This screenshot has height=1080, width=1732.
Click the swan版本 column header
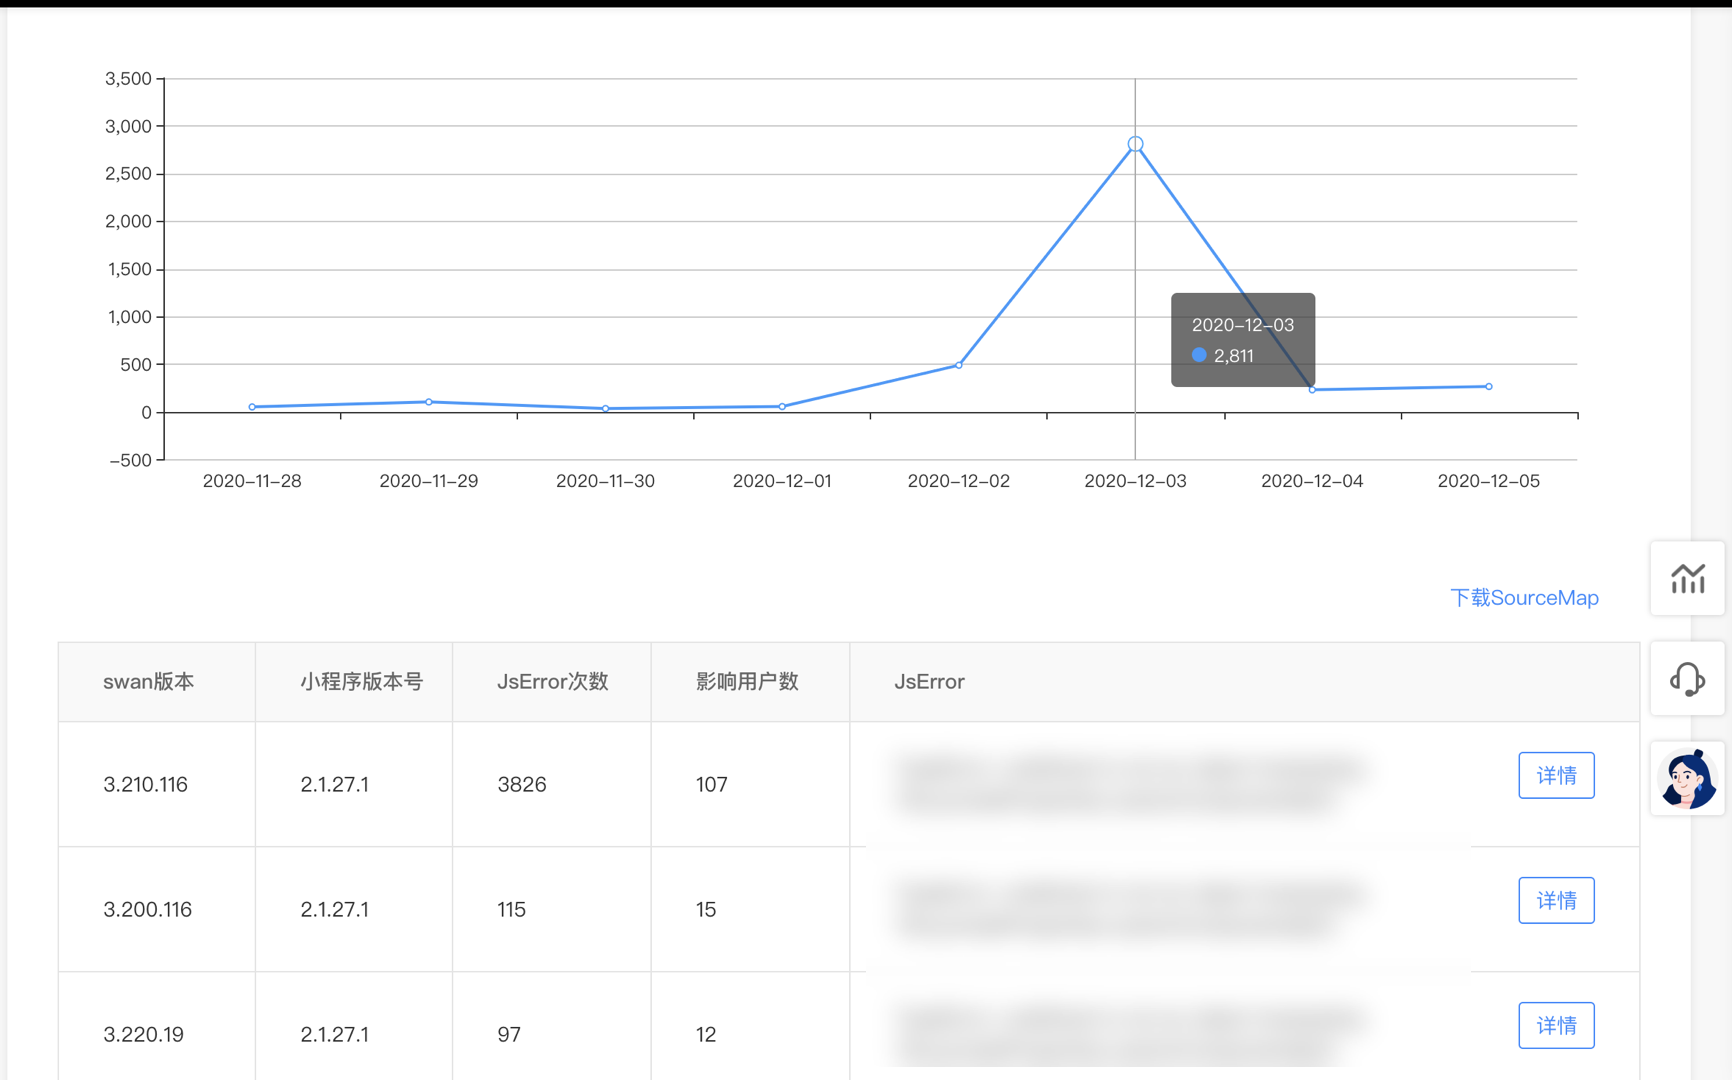pyautogui.click(x=149, y=682)
